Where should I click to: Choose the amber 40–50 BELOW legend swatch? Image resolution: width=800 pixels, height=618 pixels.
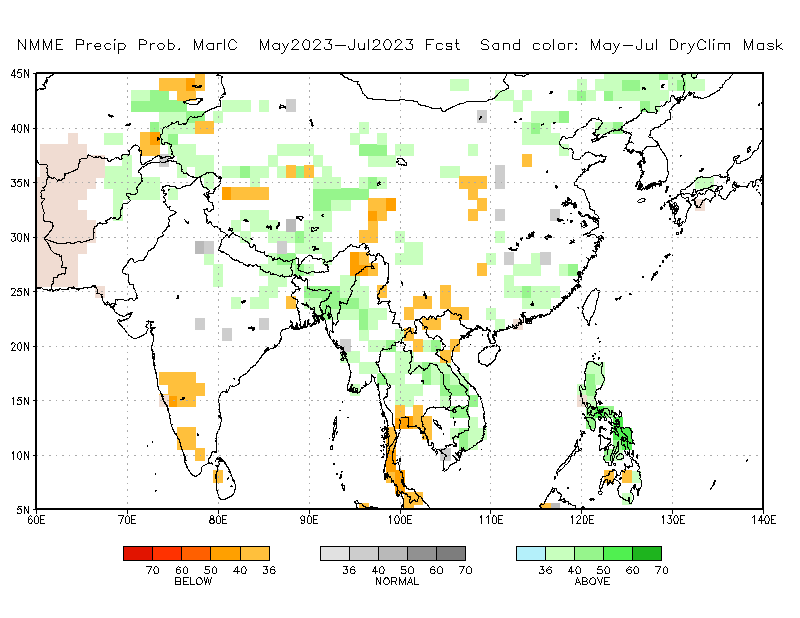[226, 553]
